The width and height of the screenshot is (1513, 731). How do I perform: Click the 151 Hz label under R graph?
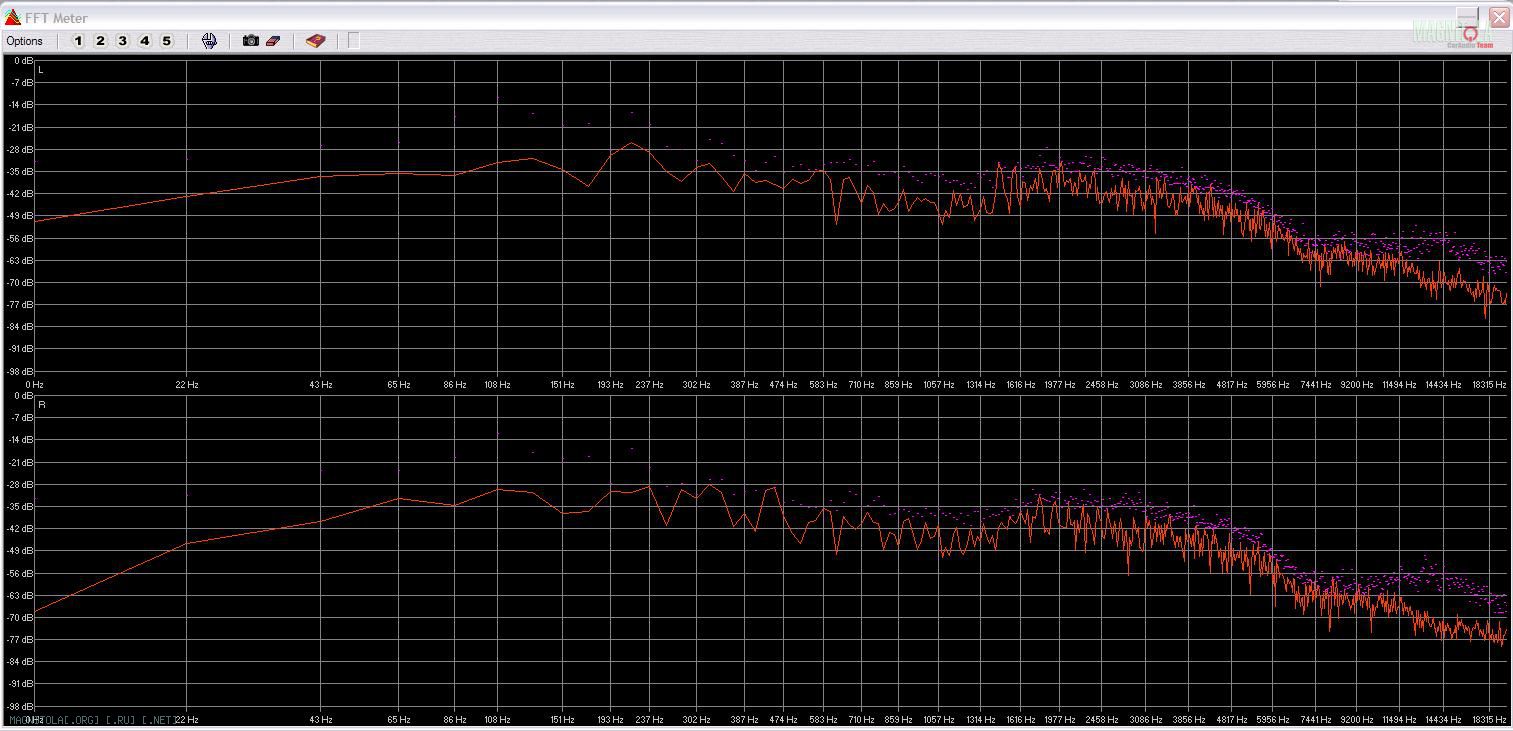[562, 719]
